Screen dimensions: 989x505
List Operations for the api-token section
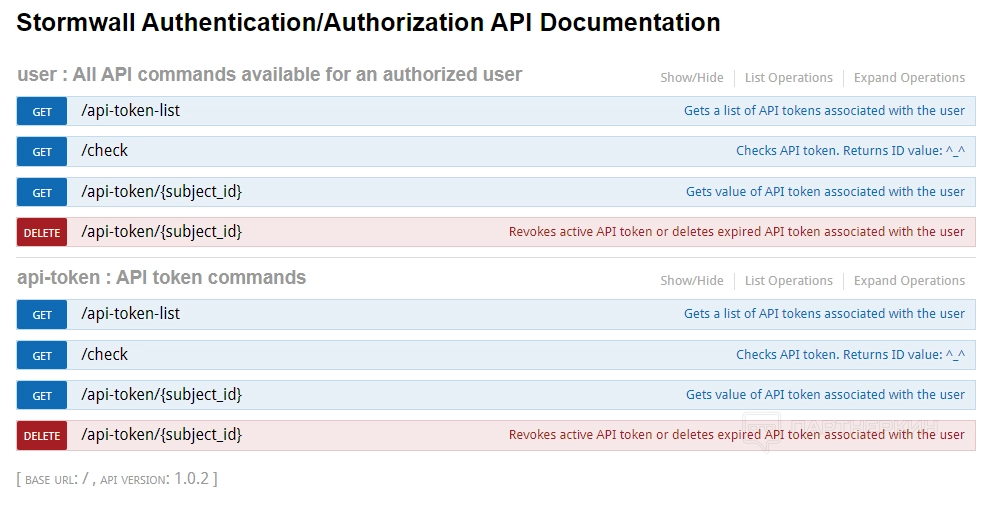click(x=788, y=281)
